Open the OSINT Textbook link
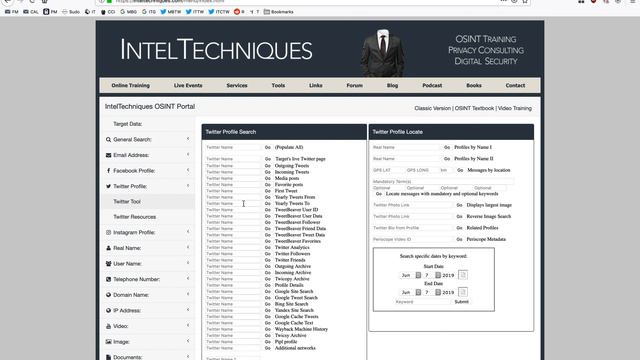This screenshot has height=360, width=640. pyautogui.click(x=474, y=108)
